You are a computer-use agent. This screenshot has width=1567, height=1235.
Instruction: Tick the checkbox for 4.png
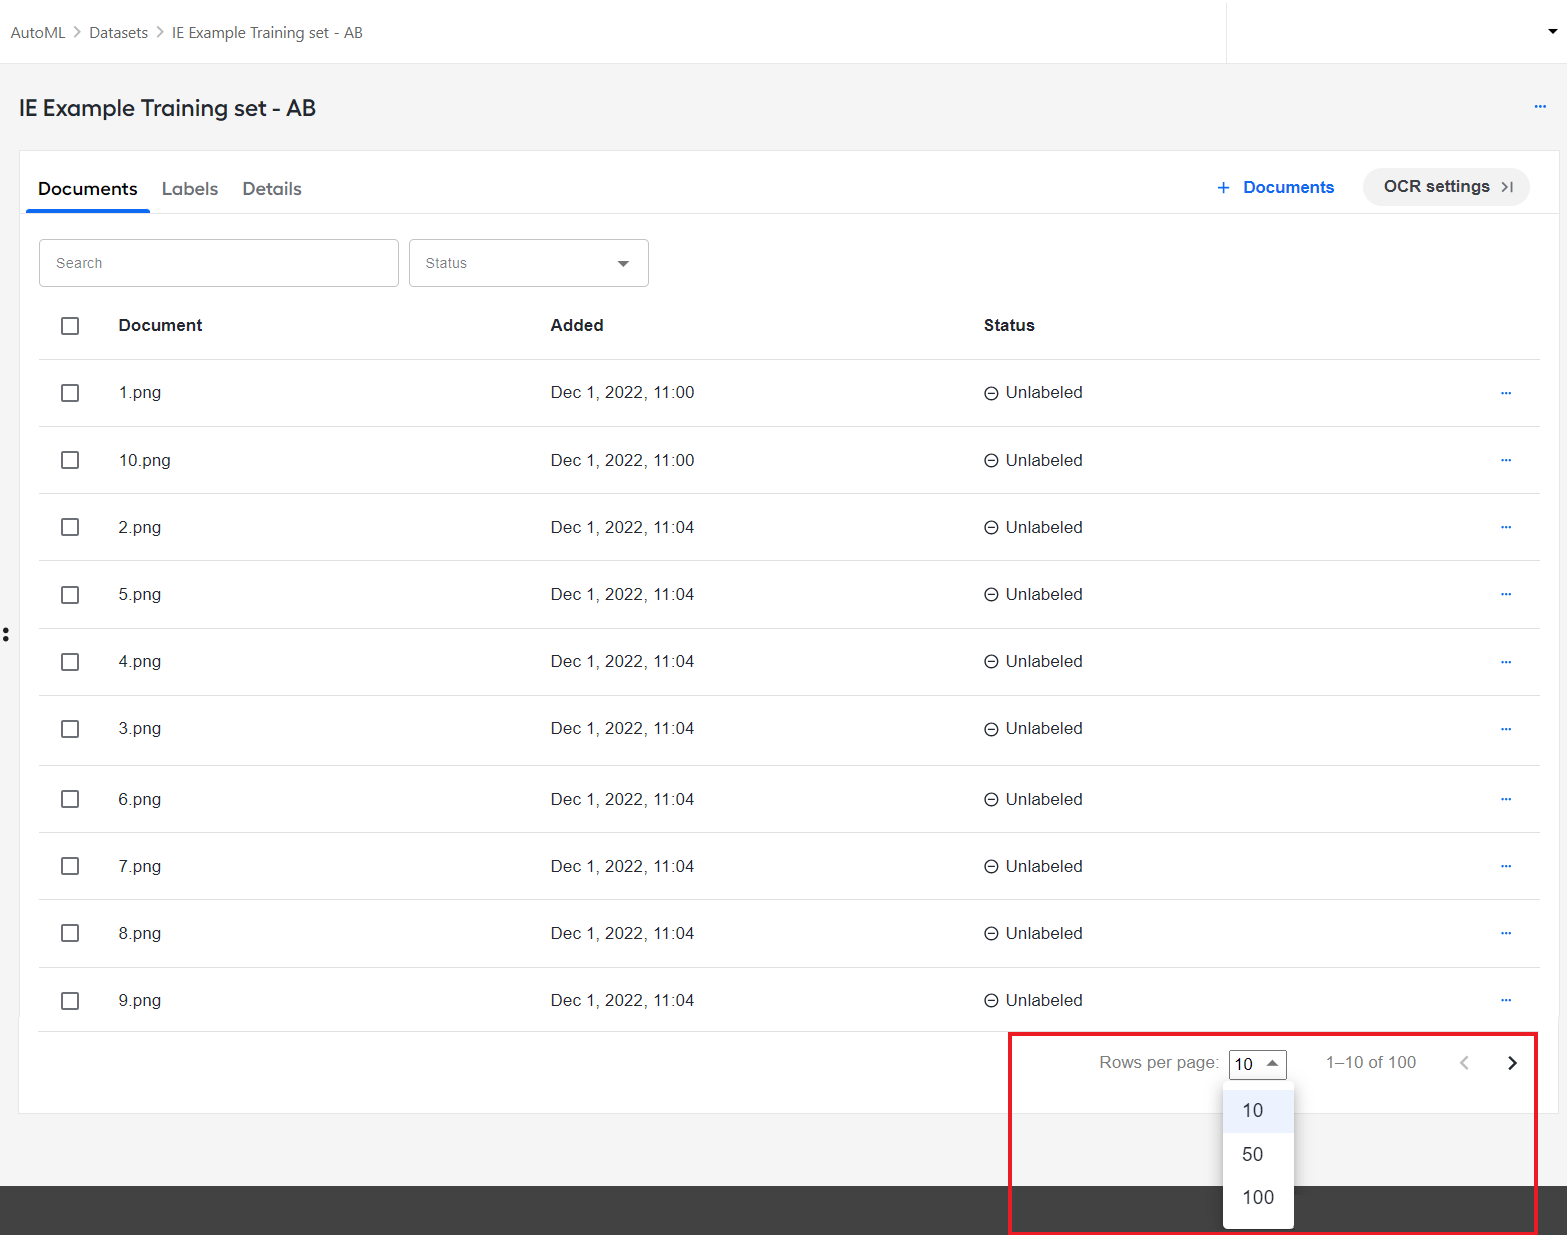click(x=70, y=662)
